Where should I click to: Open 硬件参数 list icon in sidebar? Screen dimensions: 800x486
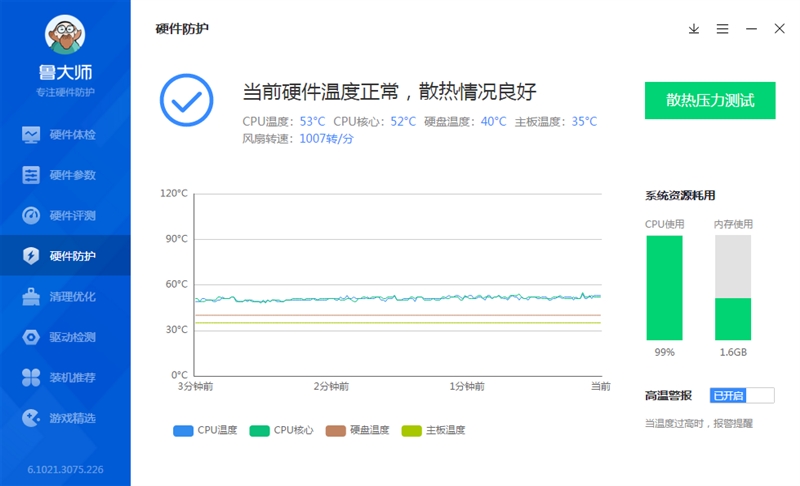click(x=31, y=175)
